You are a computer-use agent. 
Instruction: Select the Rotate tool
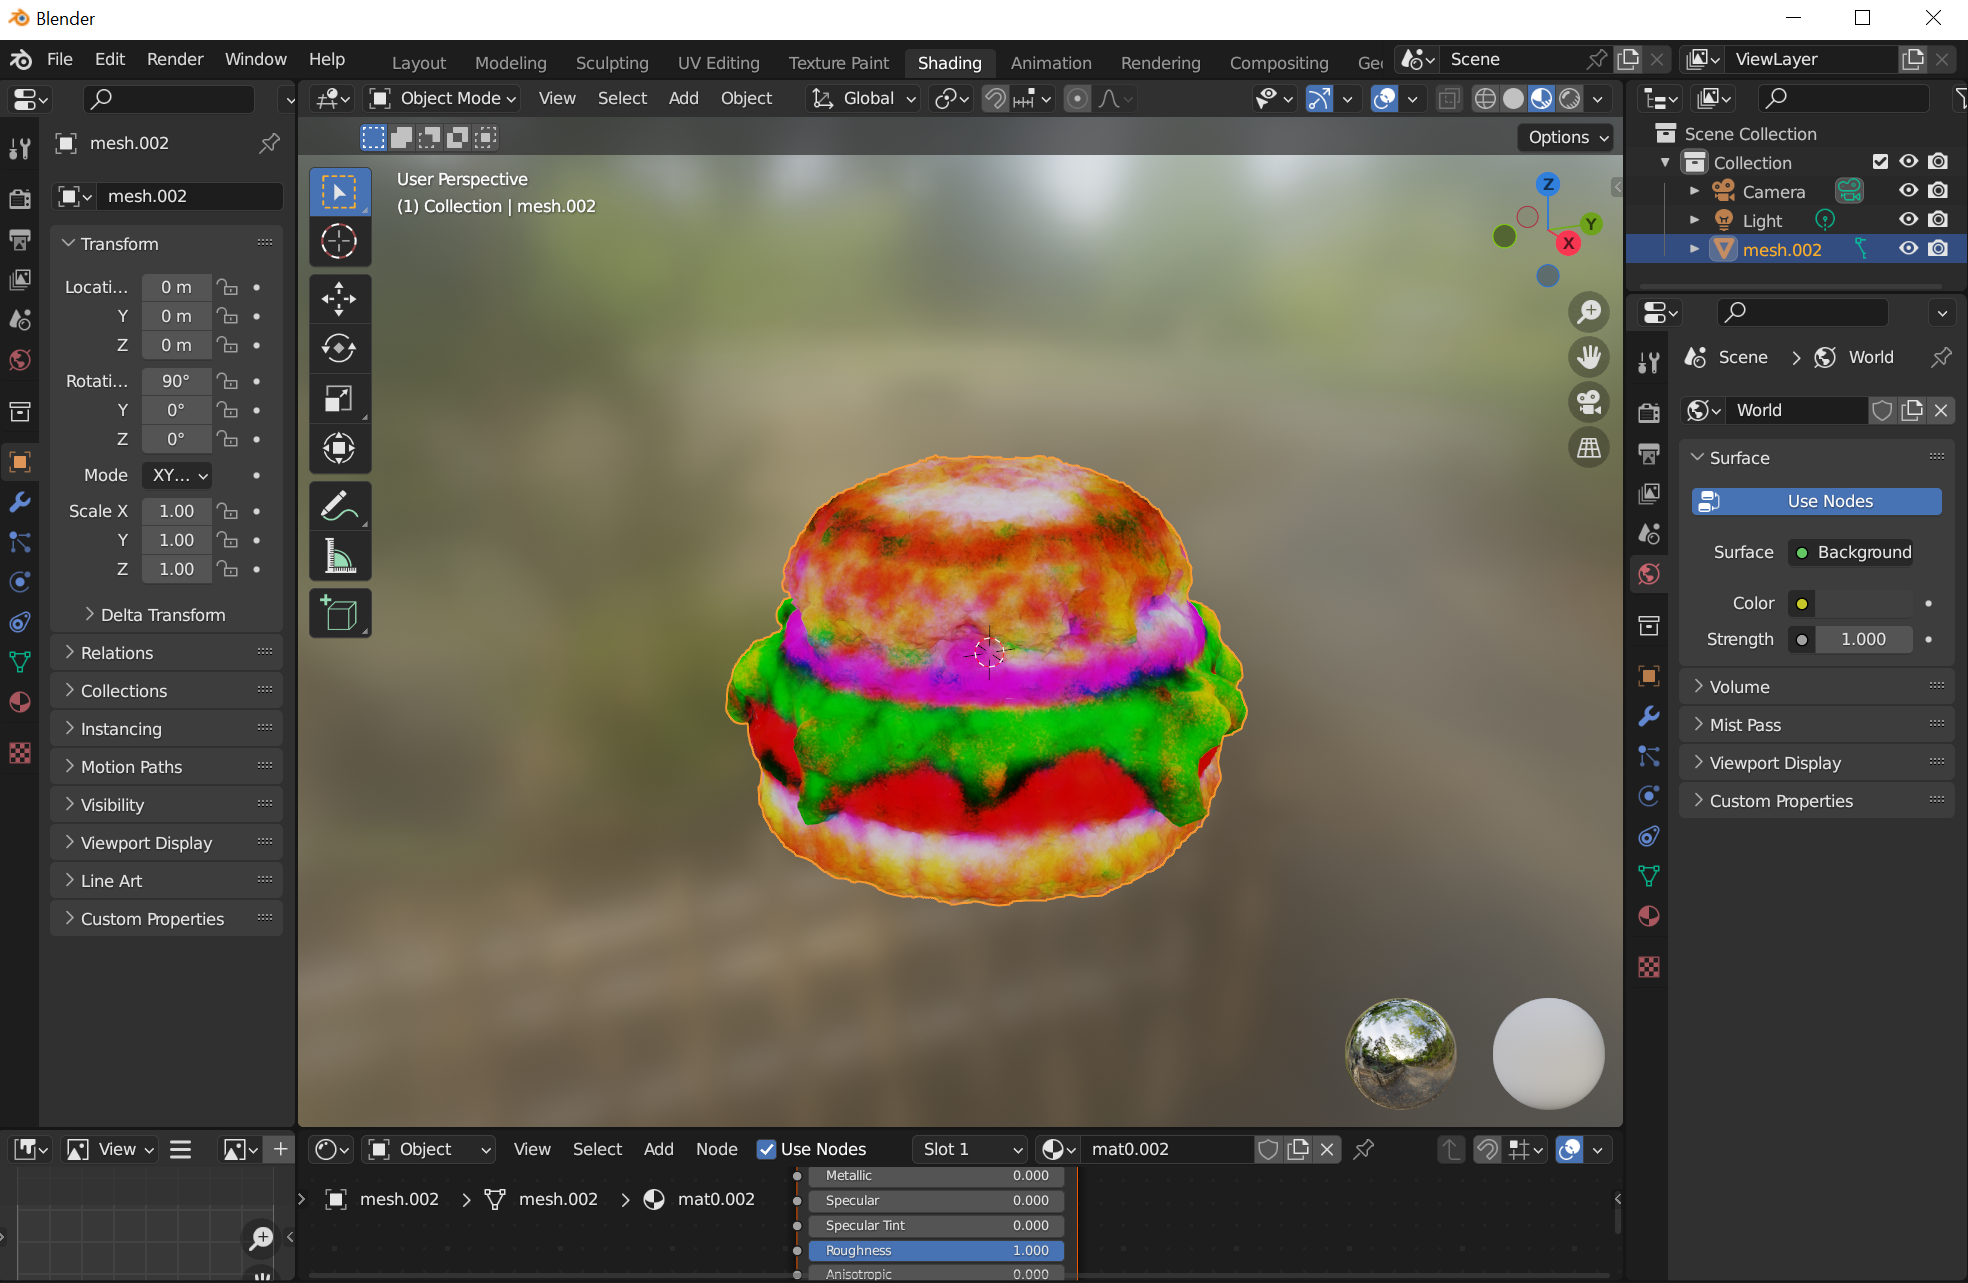pos(340,348)
